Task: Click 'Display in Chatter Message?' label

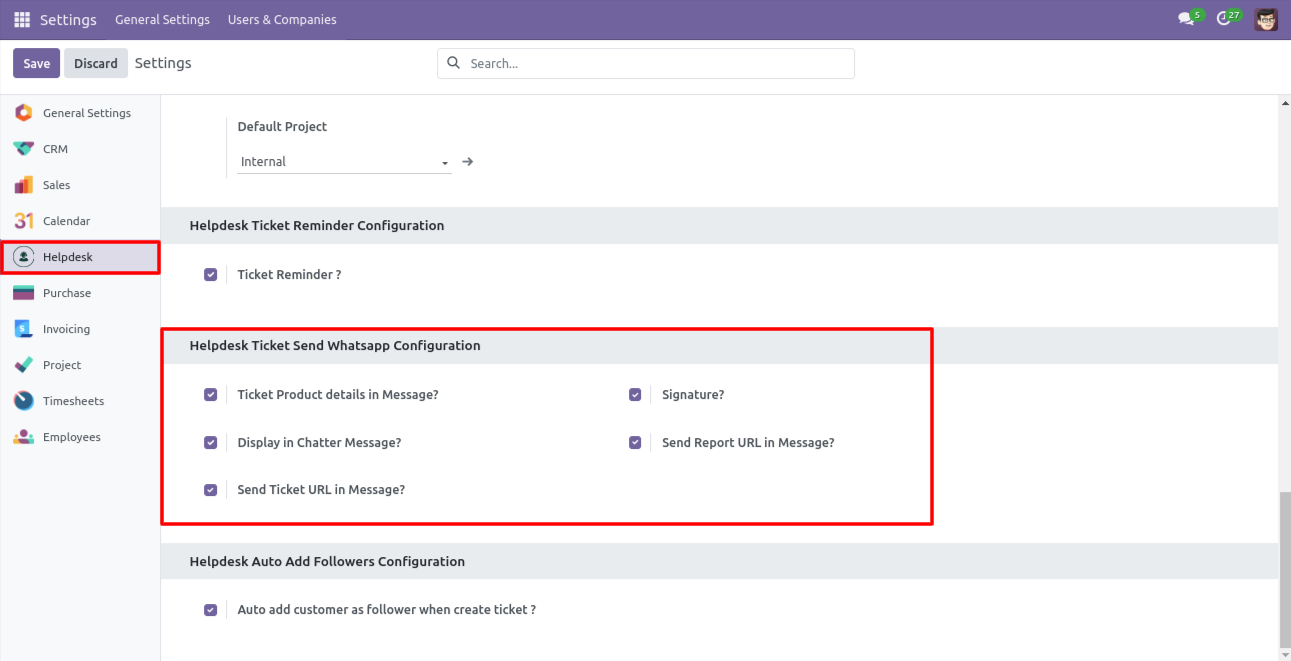Action: click(319, 443)
